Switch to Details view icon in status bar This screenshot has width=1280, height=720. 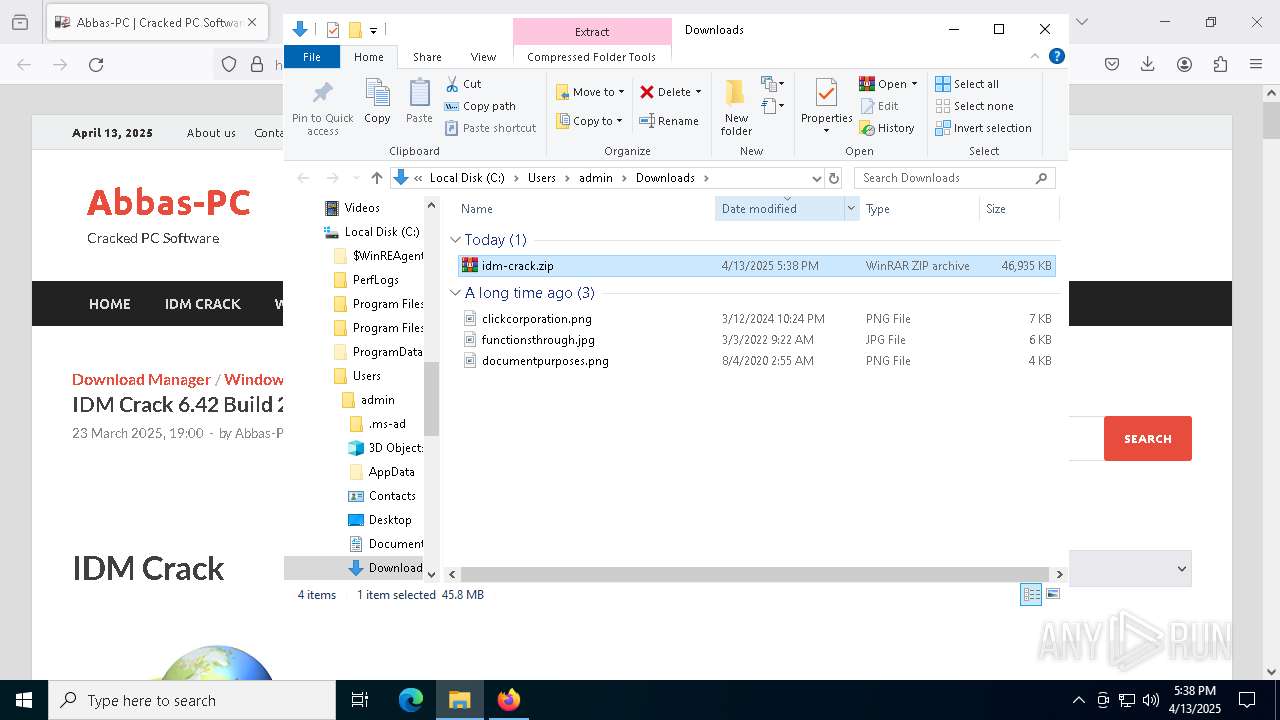1031,594
